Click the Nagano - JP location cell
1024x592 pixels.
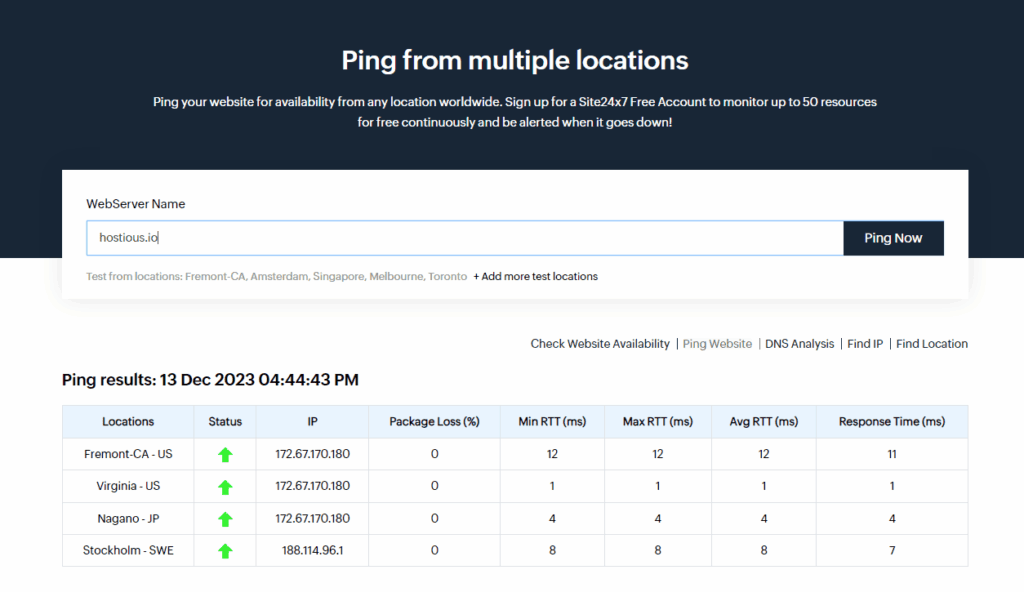tap(128, 519)
